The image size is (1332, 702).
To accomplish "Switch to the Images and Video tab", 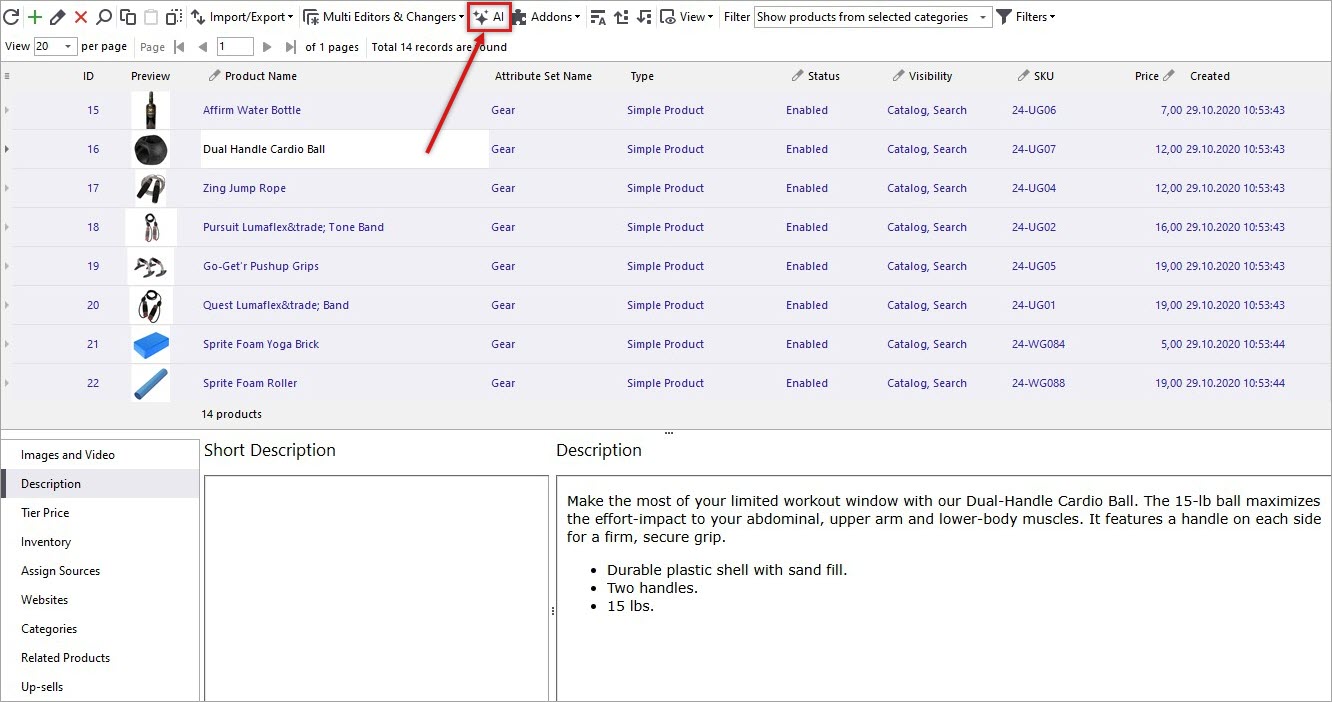I will point(68,454).
